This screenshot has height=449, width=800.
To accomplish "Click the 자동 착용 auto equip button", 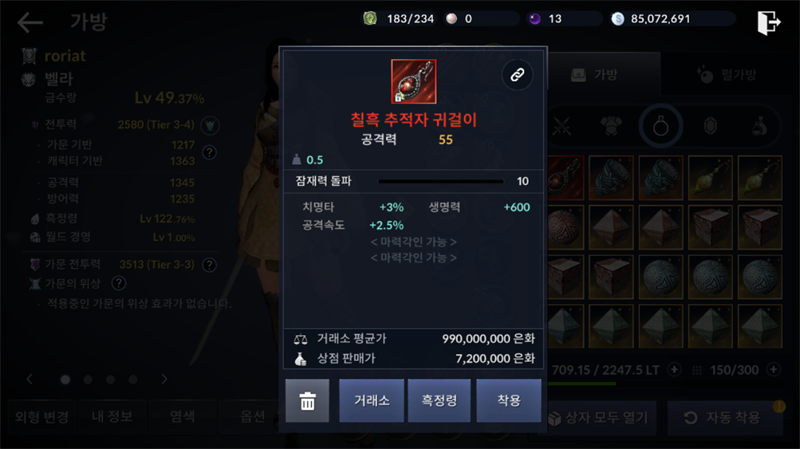I will coord(725,418).
